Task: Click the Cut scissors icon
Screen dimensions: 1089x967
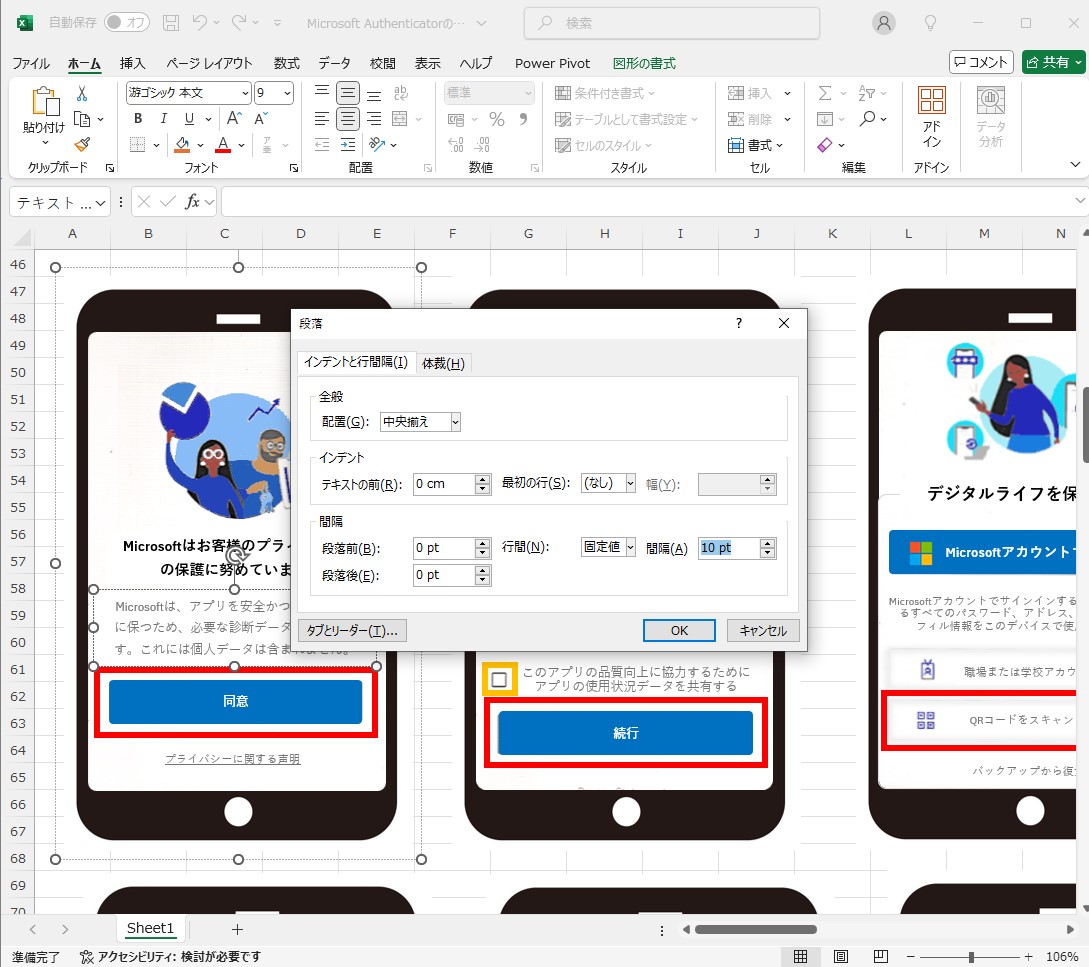Action: tap(82, 93)
